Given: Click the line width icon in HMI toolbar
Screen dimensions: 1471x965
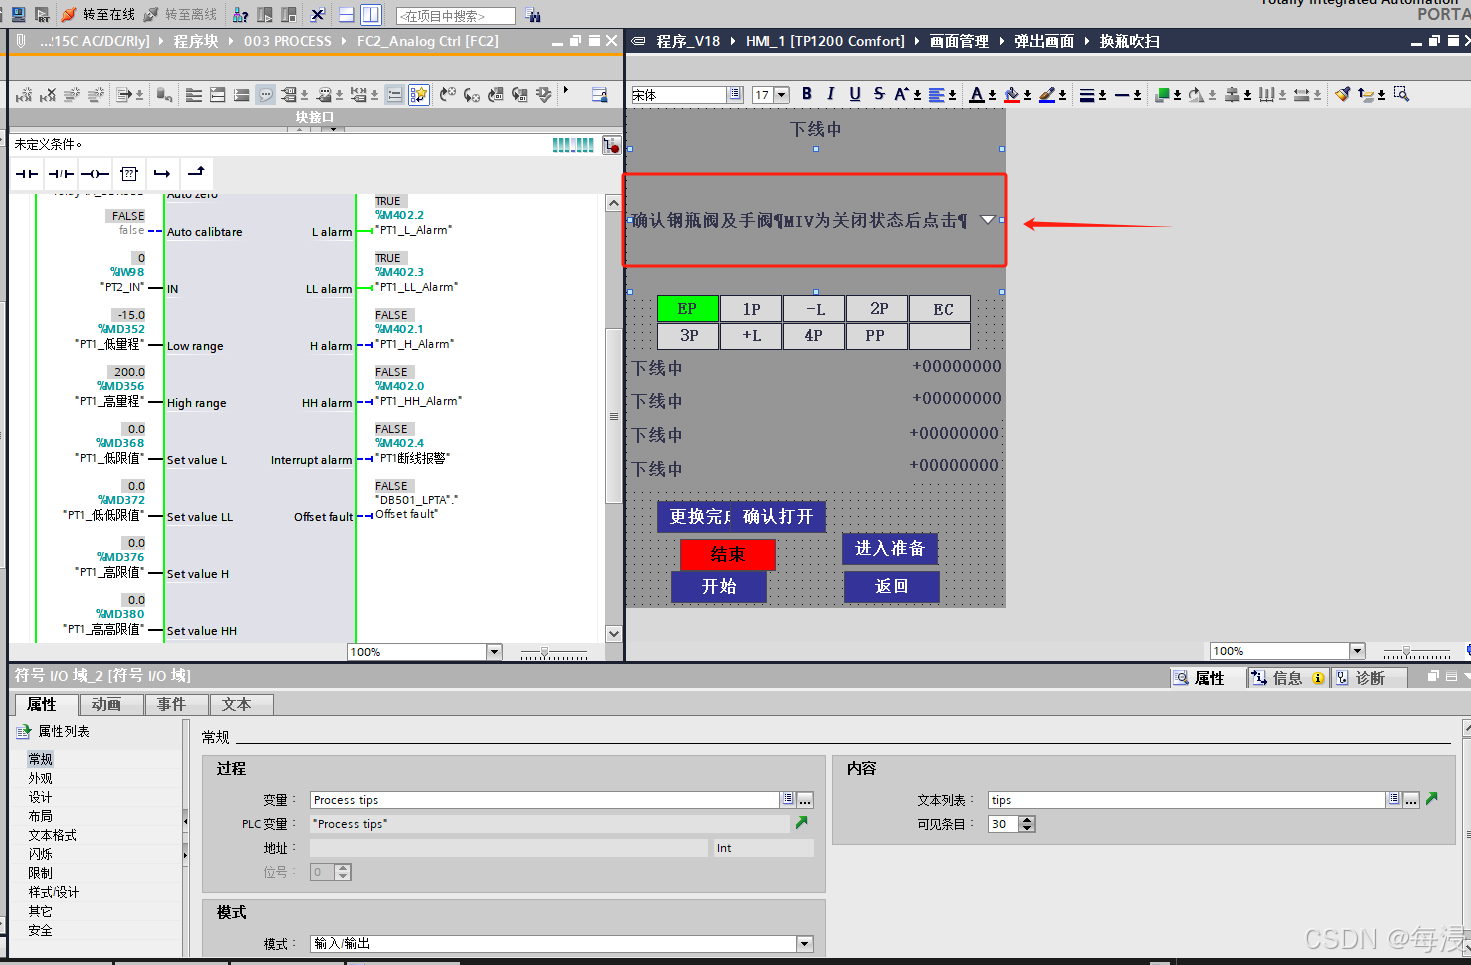Looking at the screenshot, I should (x=1087, y=94).
